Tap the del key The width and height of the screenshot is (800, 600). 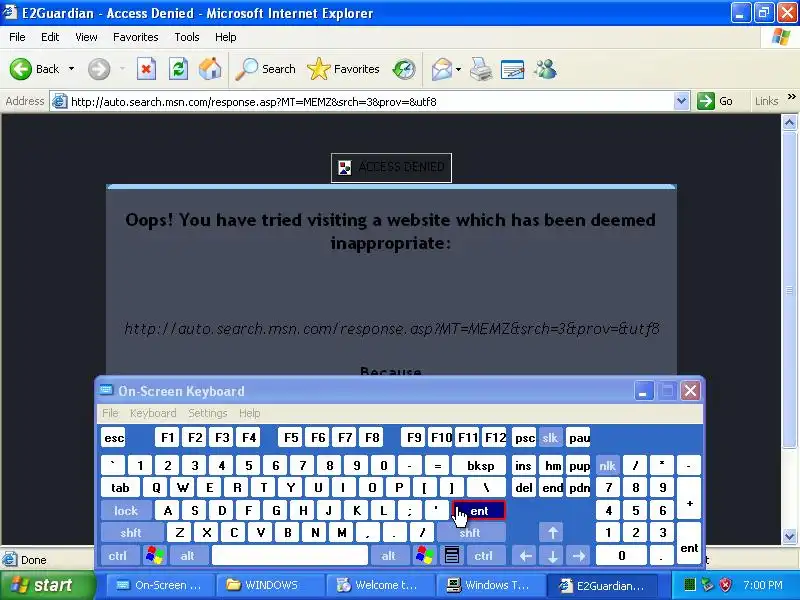pyautogui.click(x=524, y=488)
